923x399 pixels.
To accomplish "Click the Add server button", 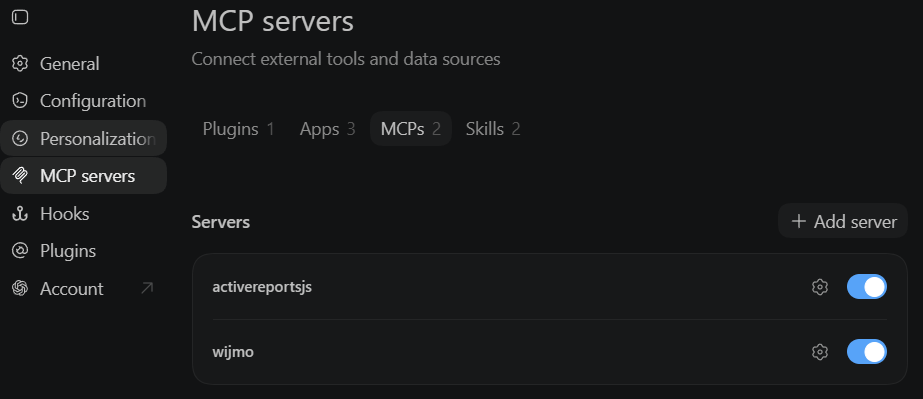I will tap(843, 221).
